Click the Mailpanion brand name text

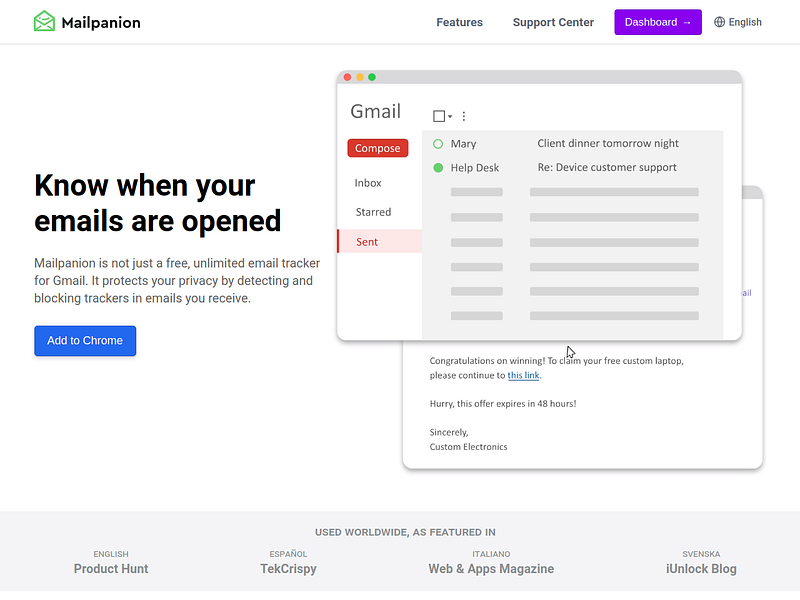(101, 22)
